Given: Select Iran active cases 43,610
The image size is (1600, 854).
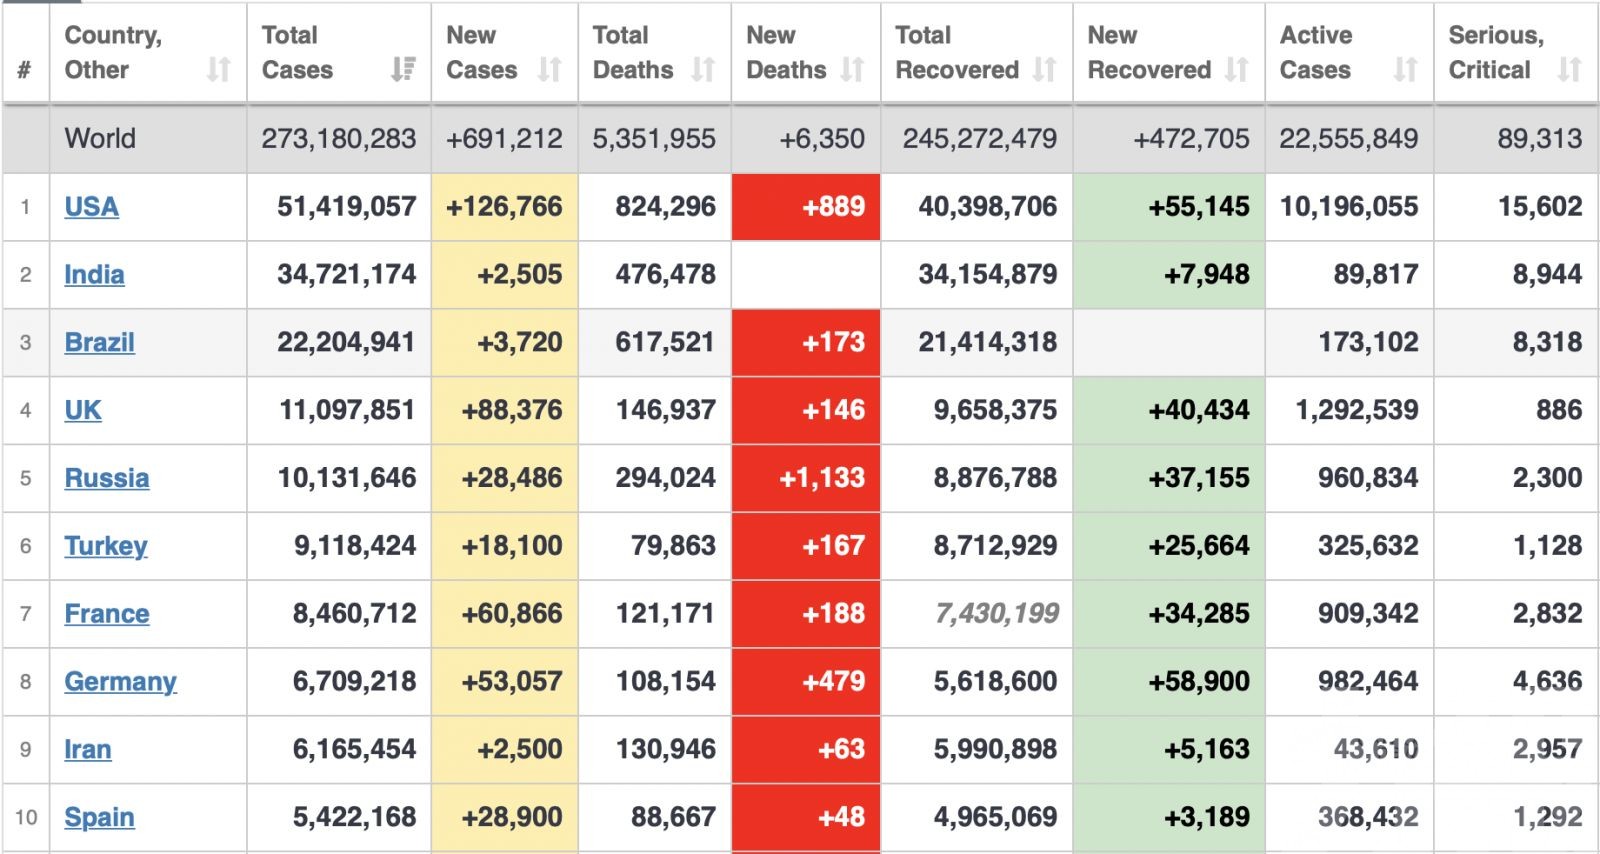Looking at the screenshot, I should coord(1376,750).
